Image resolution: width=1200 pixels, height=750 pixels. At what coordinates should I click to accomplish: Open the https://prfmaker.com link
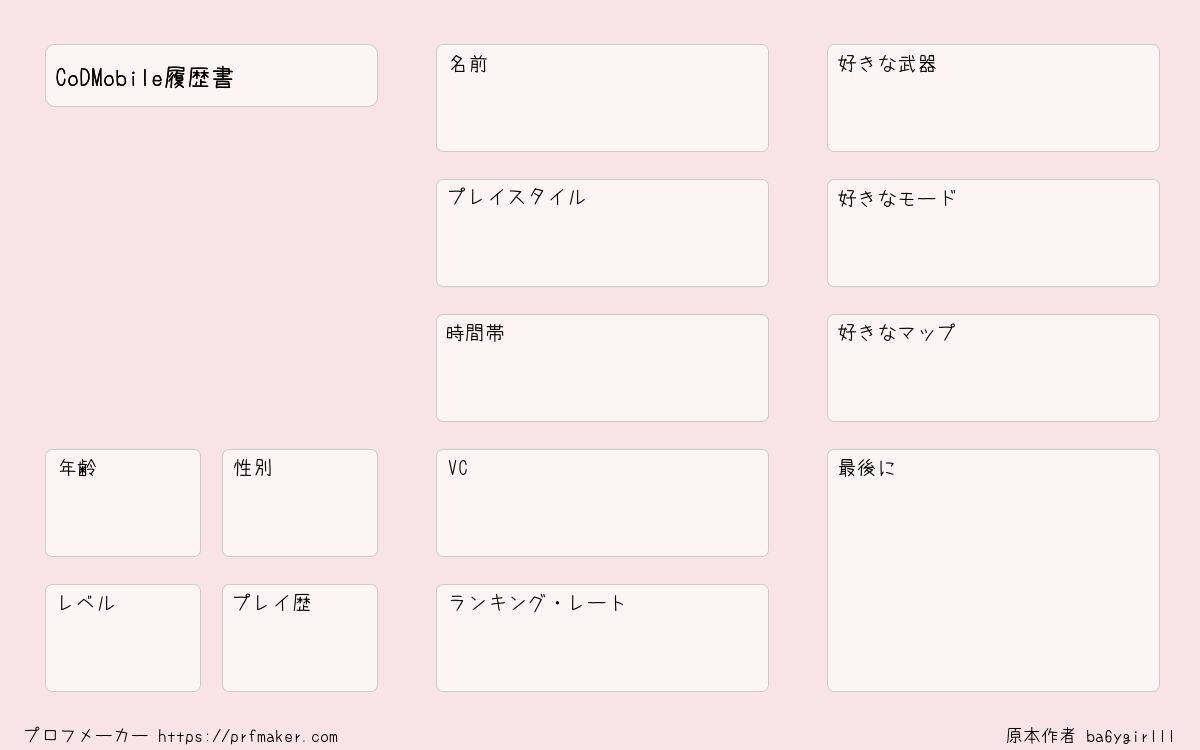(x=248, y=737)
